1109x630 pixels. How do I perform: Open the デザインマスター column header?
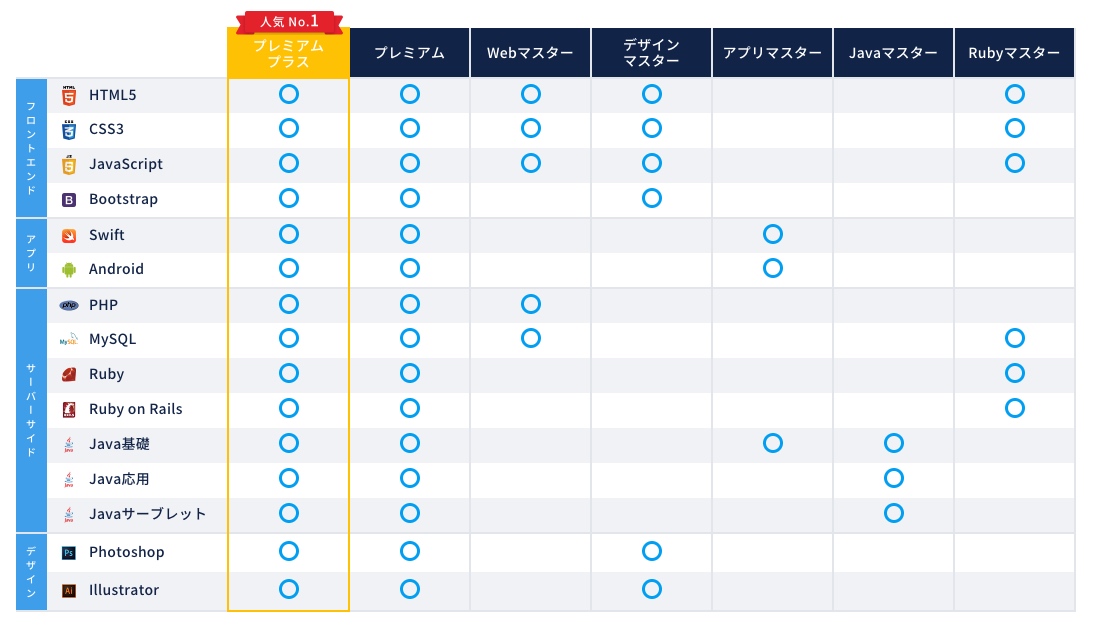click(x=651, y=52)
